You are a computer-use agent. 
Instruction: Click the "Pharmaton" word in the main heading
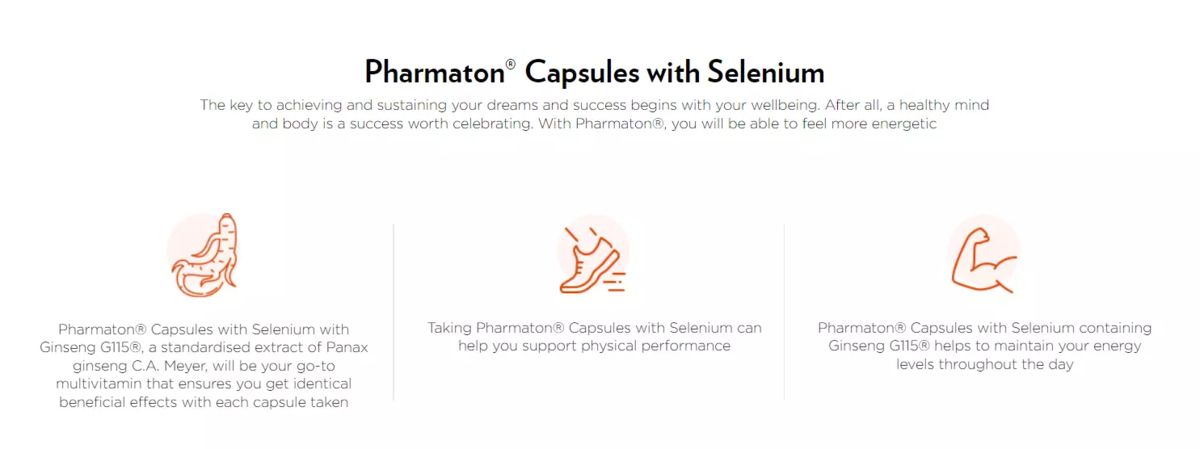(x=433, y=73)
